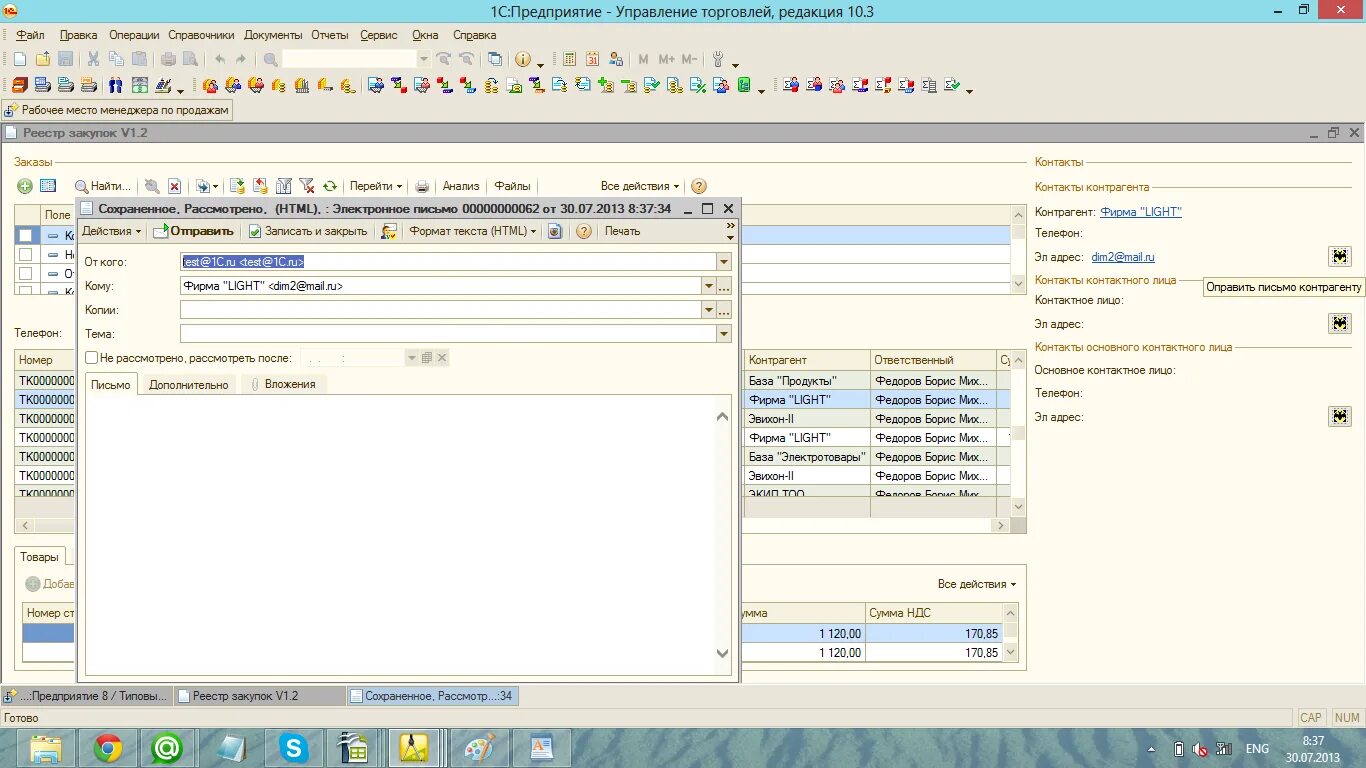Open Google Chrome from the taskbar
The image size is (1366, 768).
click(x=108, y=748)
